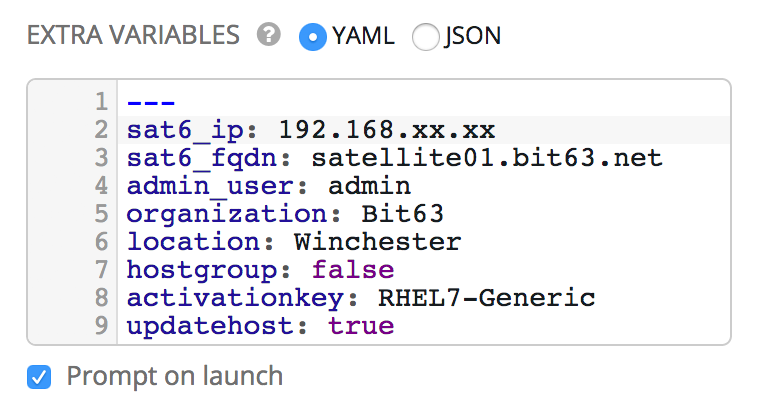Click line number 5 in the gutter
The image size is (766, 414).
tap(100, 214)
